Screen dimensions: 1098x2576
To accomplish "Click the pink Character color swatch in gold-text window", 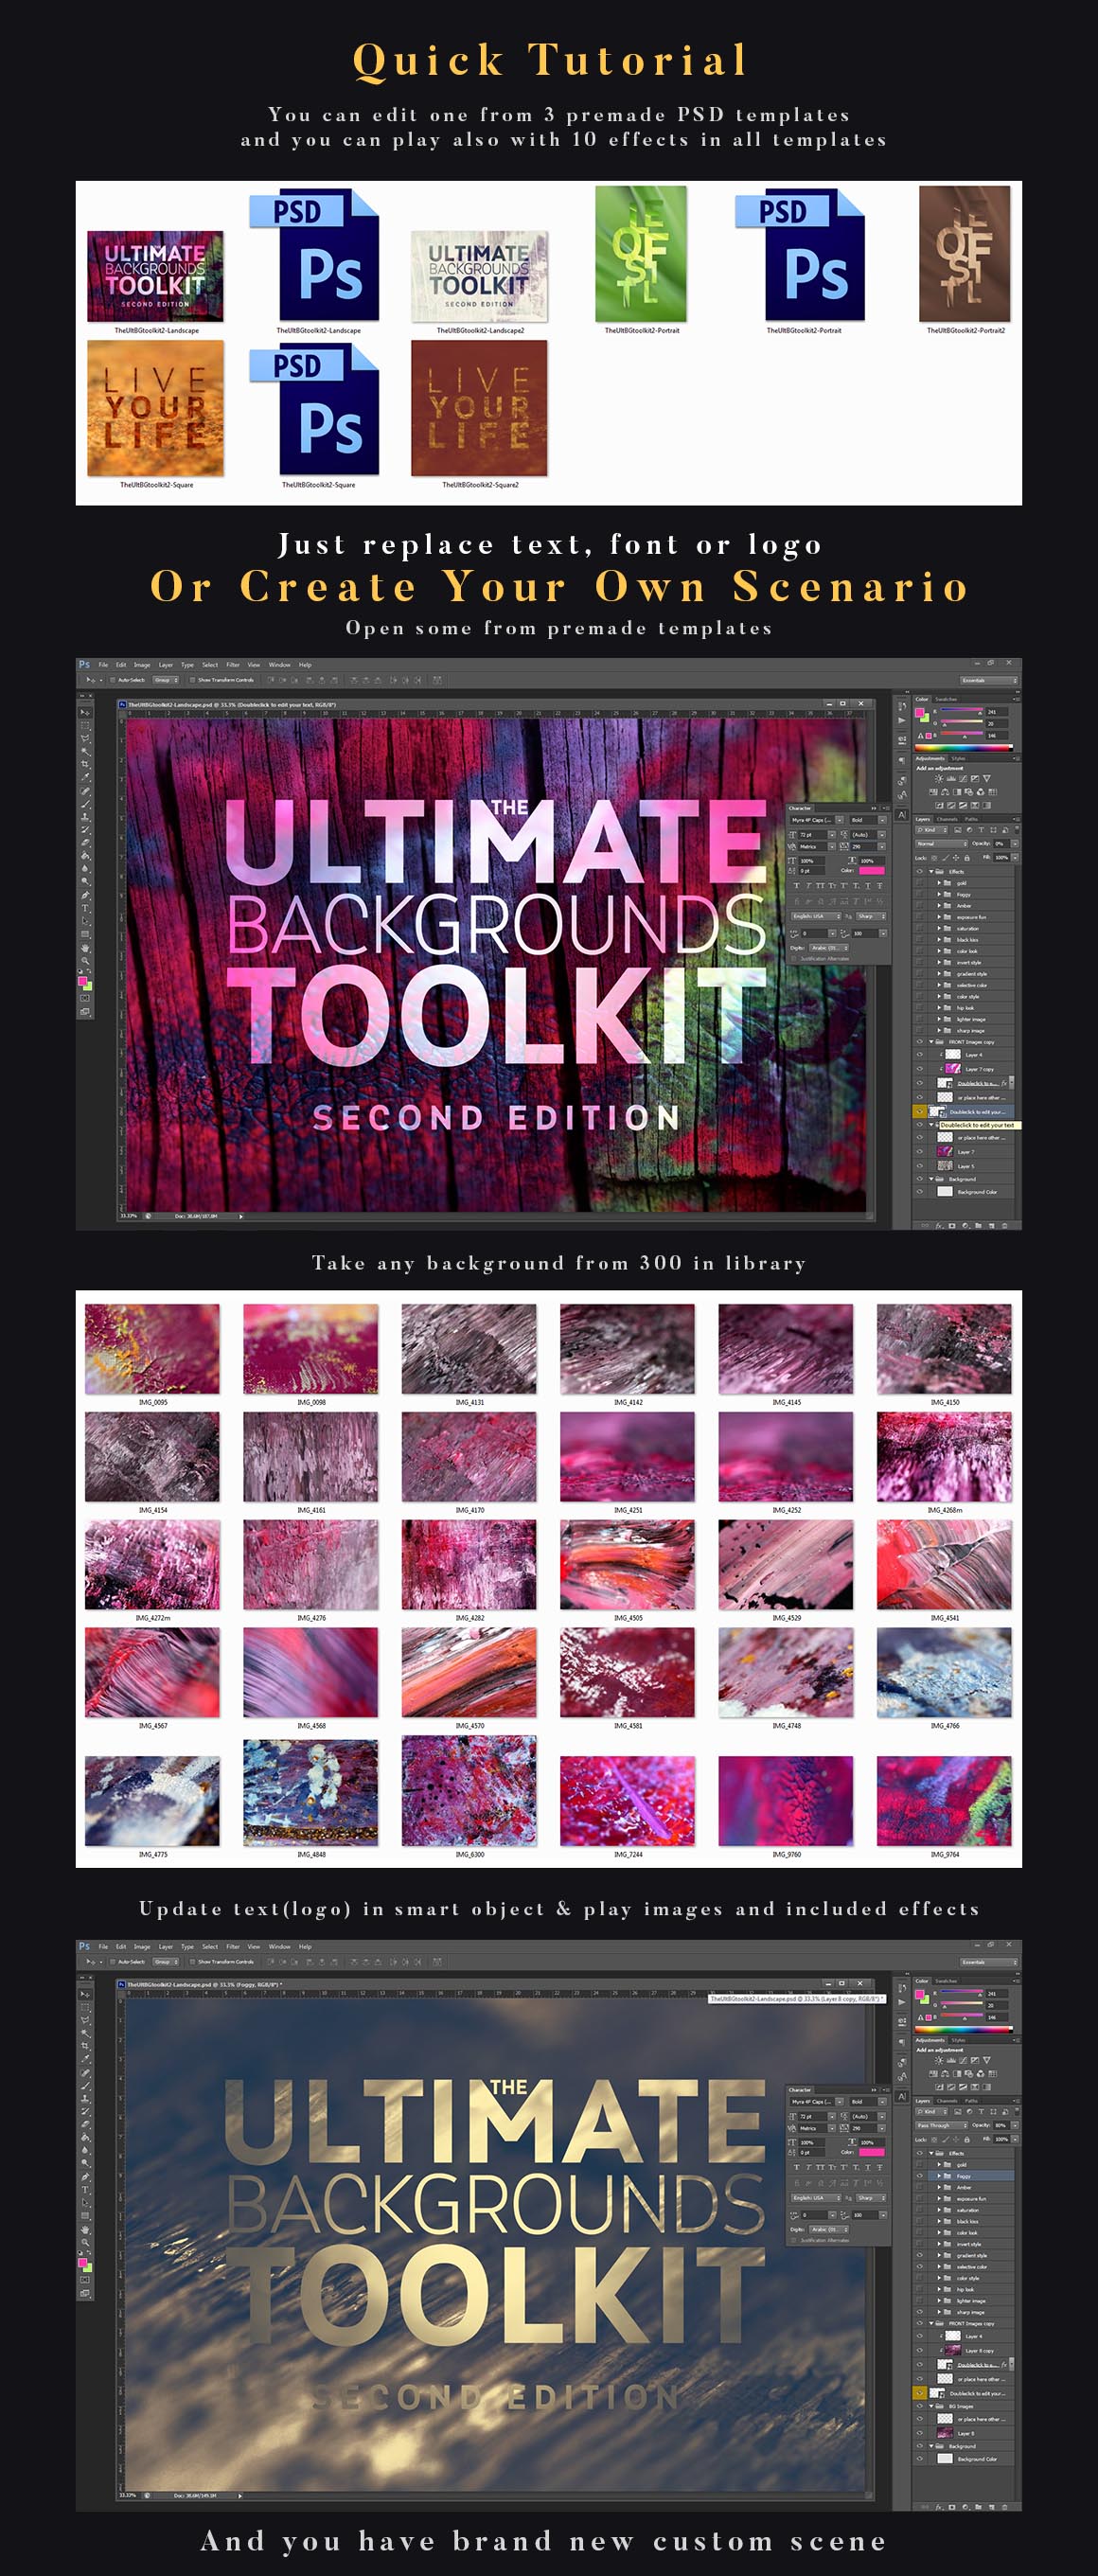I will pyautogui.click(x=871, y=2152).
